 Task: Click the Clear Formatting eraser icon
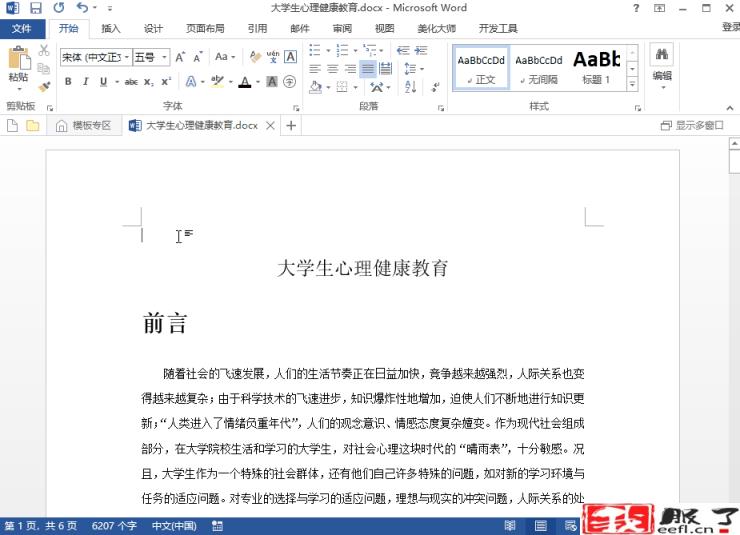click(x=254, y=57)
